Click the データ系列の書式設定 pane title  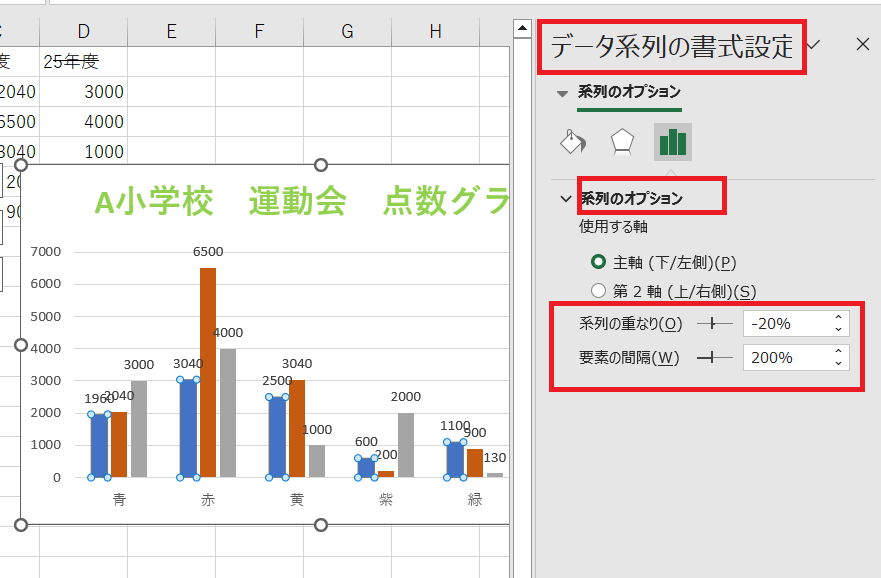pos(671,46)
